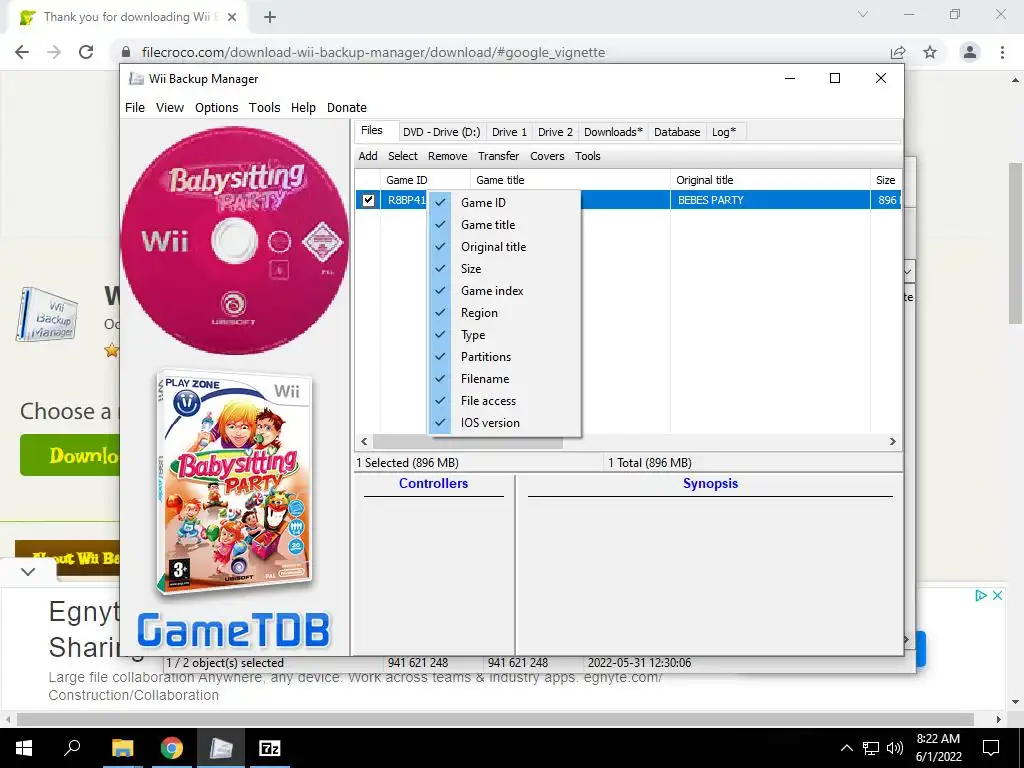Click the game list horizontal scrollbar thumb
Screen dimensions: 1024x768
pyautogui.click(x=468, y=441)
